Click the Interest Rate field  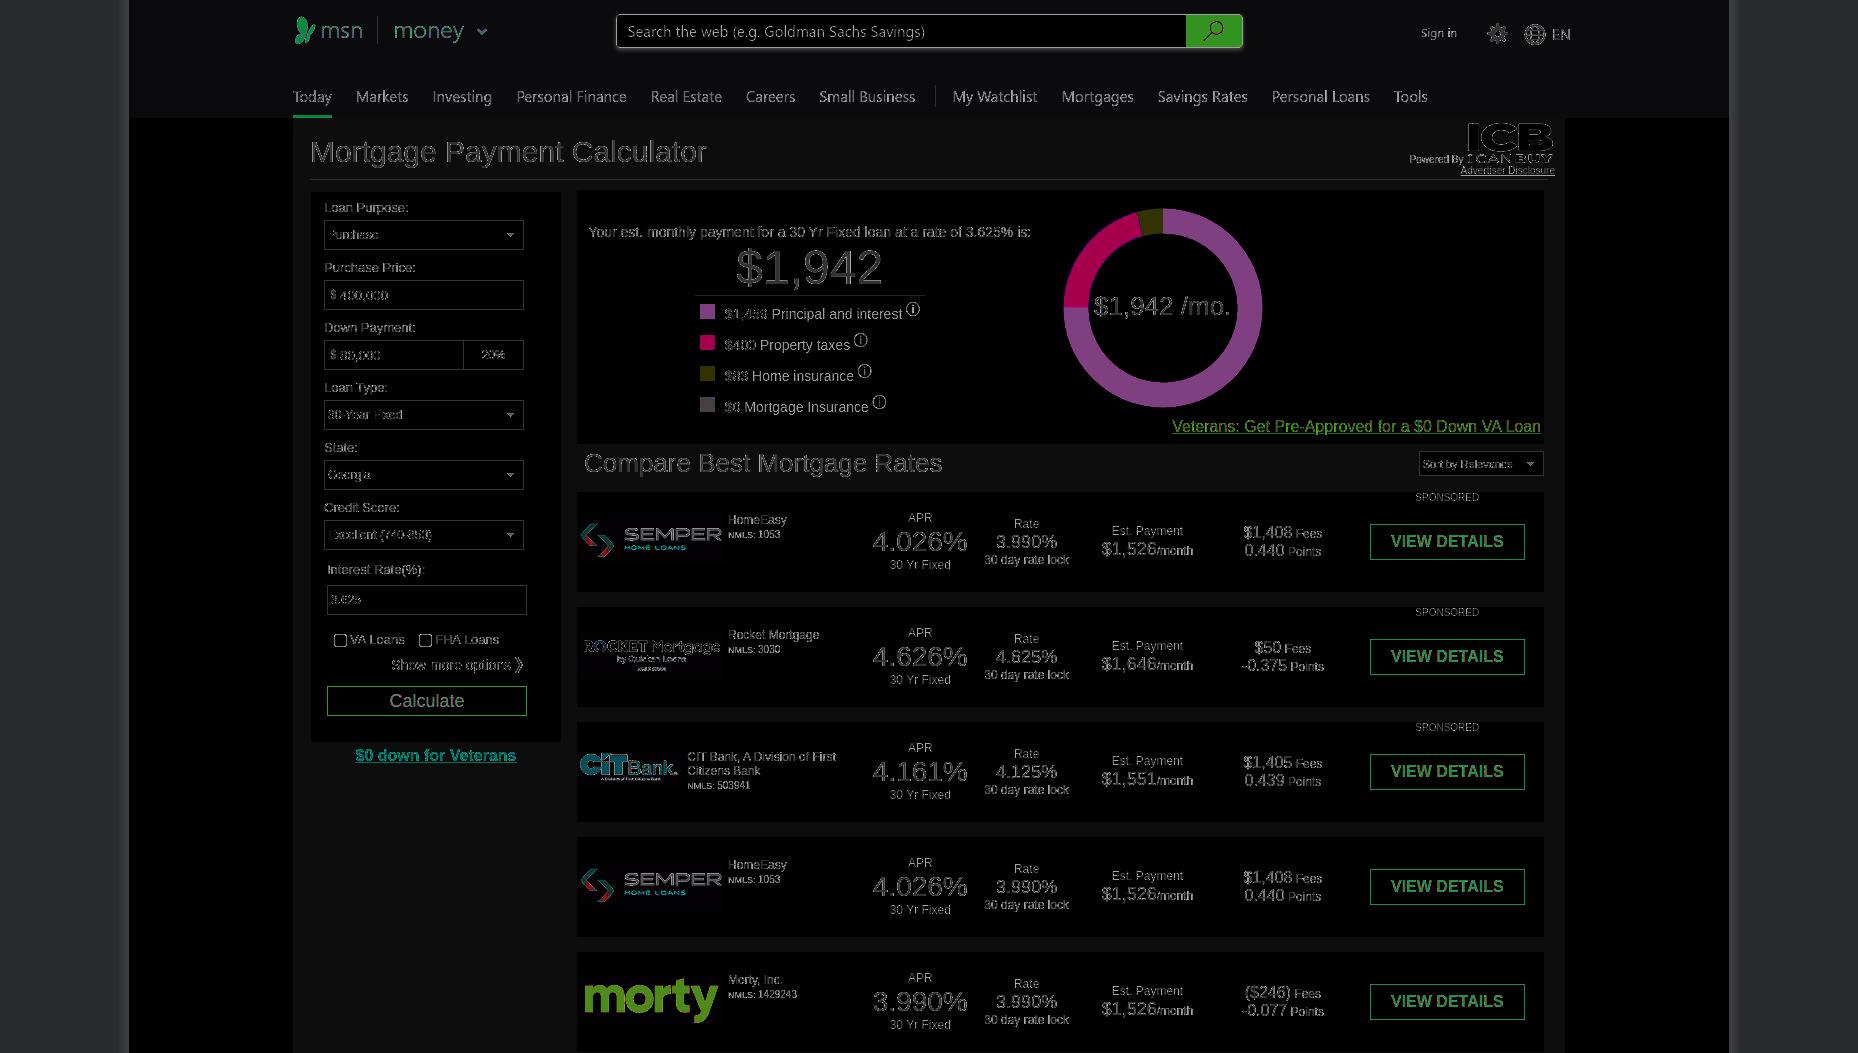coord(427,600)
